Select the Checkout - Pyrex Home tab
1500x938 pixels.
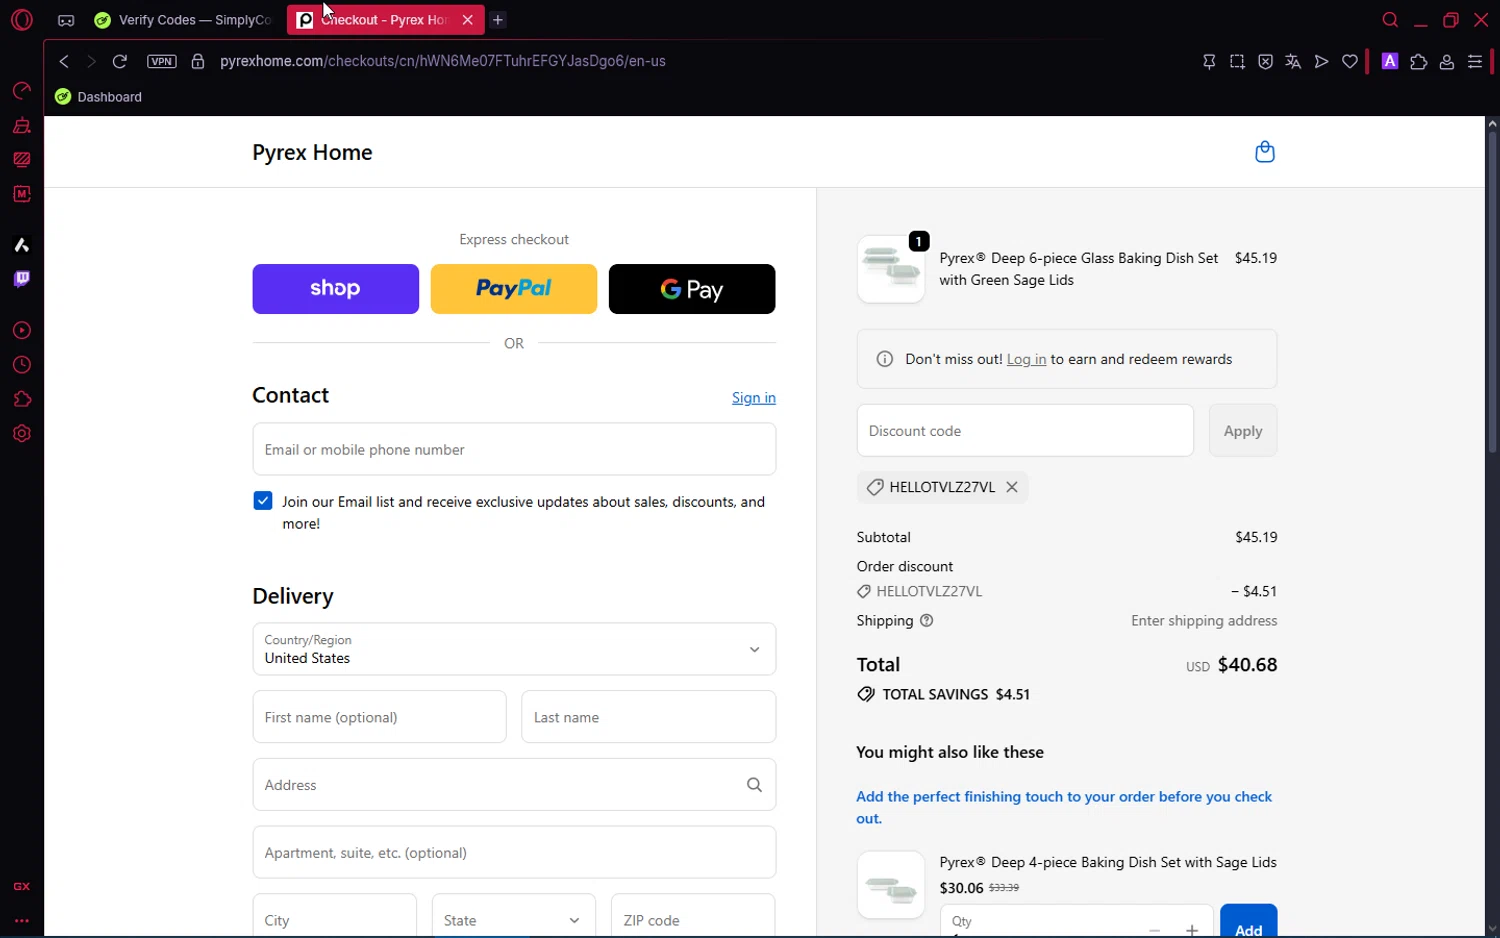tap(385, 20)
